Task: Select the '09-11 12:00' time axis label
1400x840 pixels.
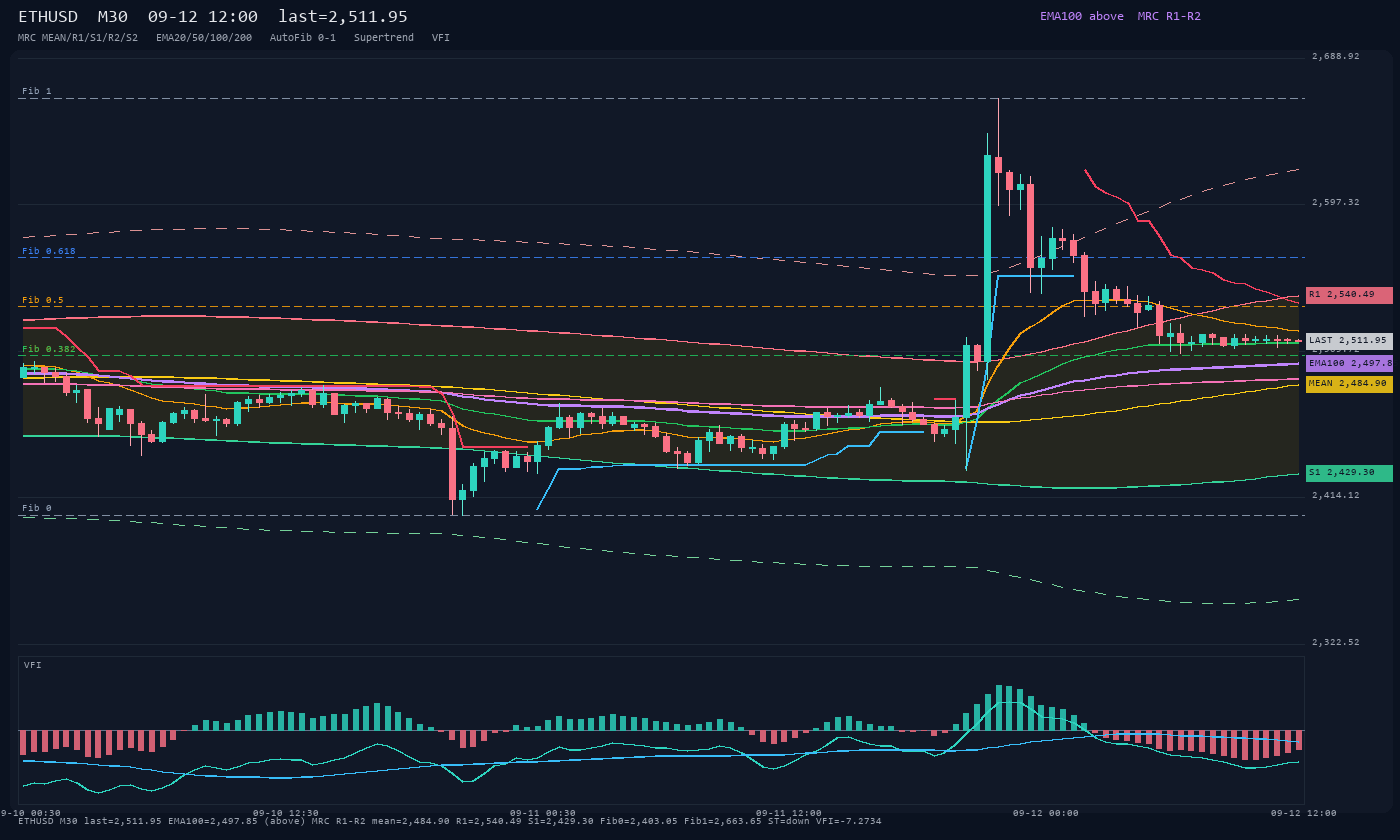Action: [789, 813]
